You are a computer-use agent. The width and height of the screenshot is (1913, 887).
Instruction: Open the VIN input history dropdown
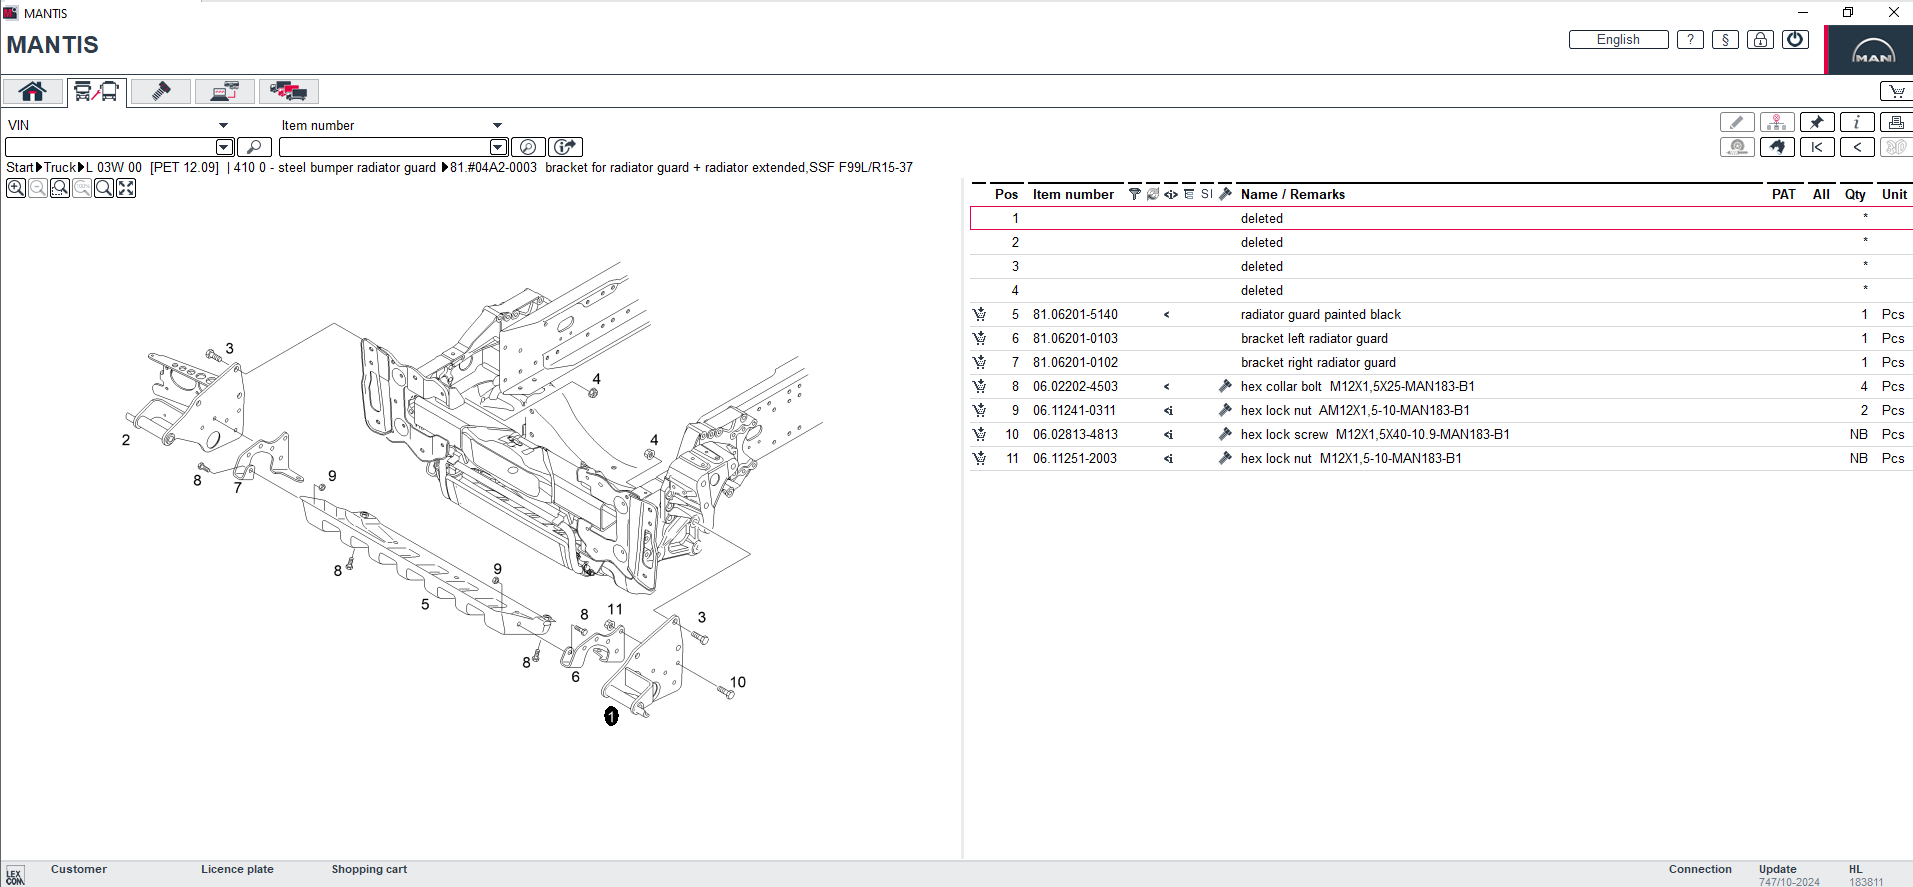click(x=225, y=147)
